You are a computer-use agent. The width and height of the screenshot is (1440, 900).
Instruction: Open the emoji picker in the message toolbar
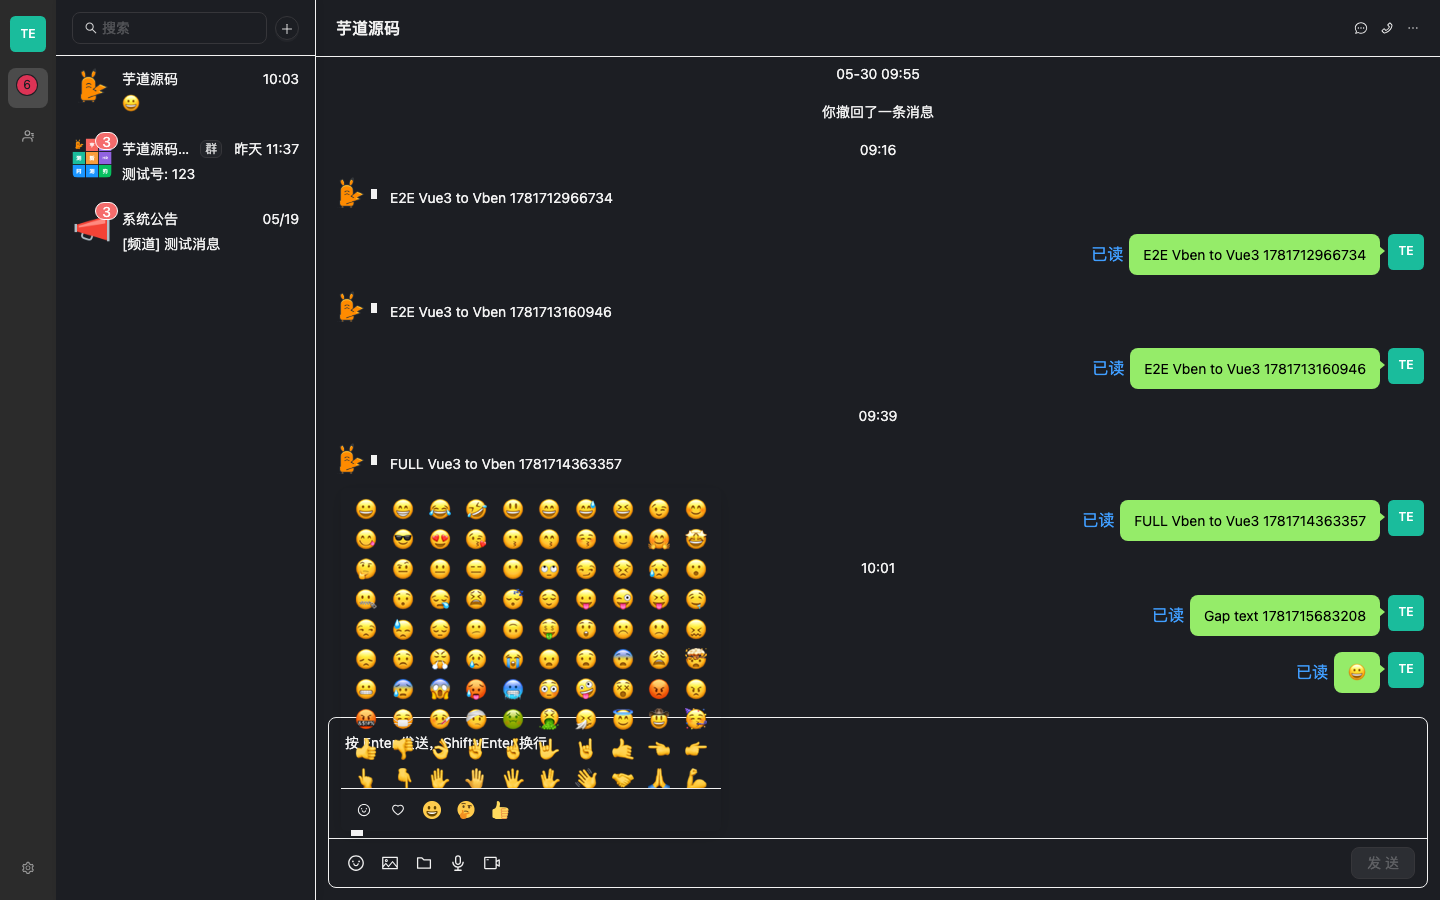(x=356, y=863)
